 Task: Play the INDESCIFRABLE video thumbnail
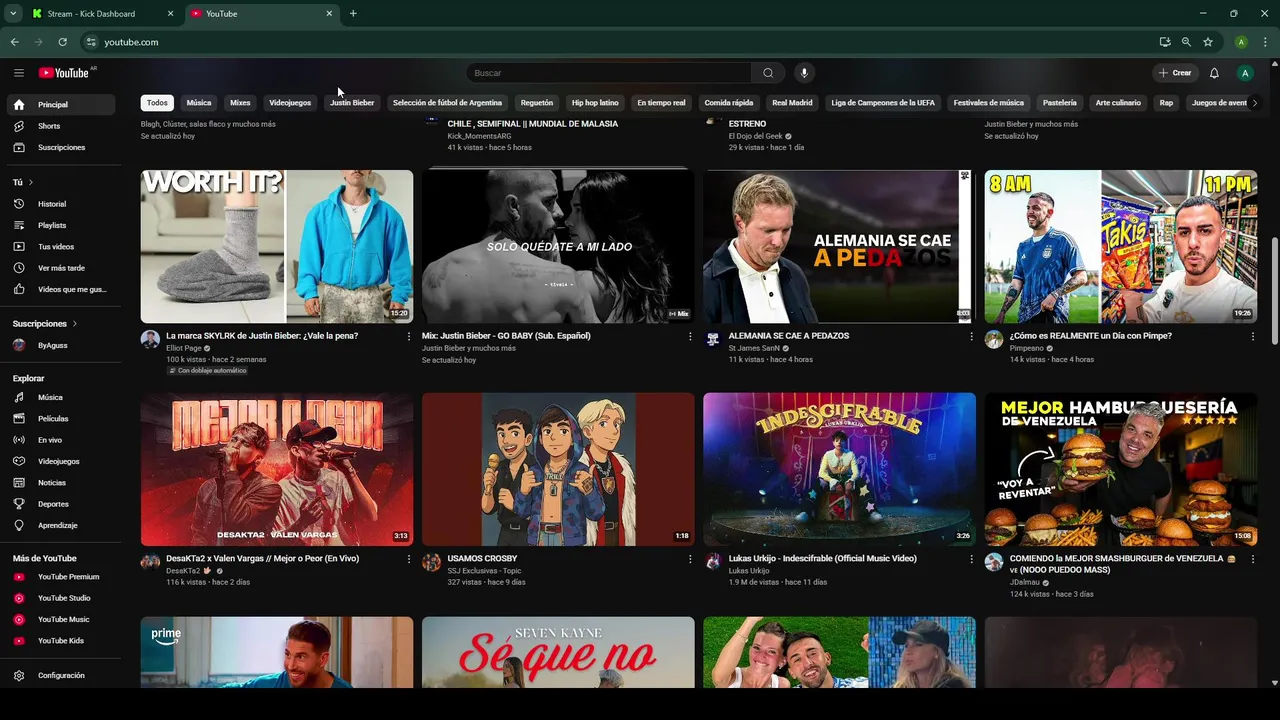(839, 469)
